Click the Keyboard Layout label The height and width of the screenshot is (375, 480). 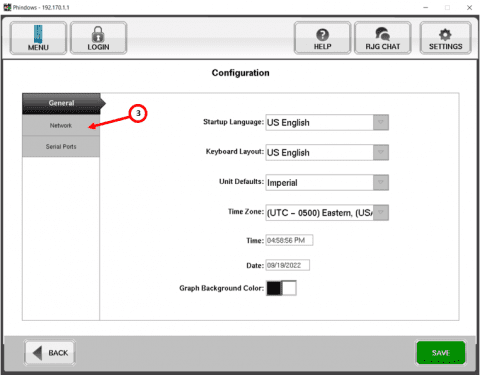(235, 152)
